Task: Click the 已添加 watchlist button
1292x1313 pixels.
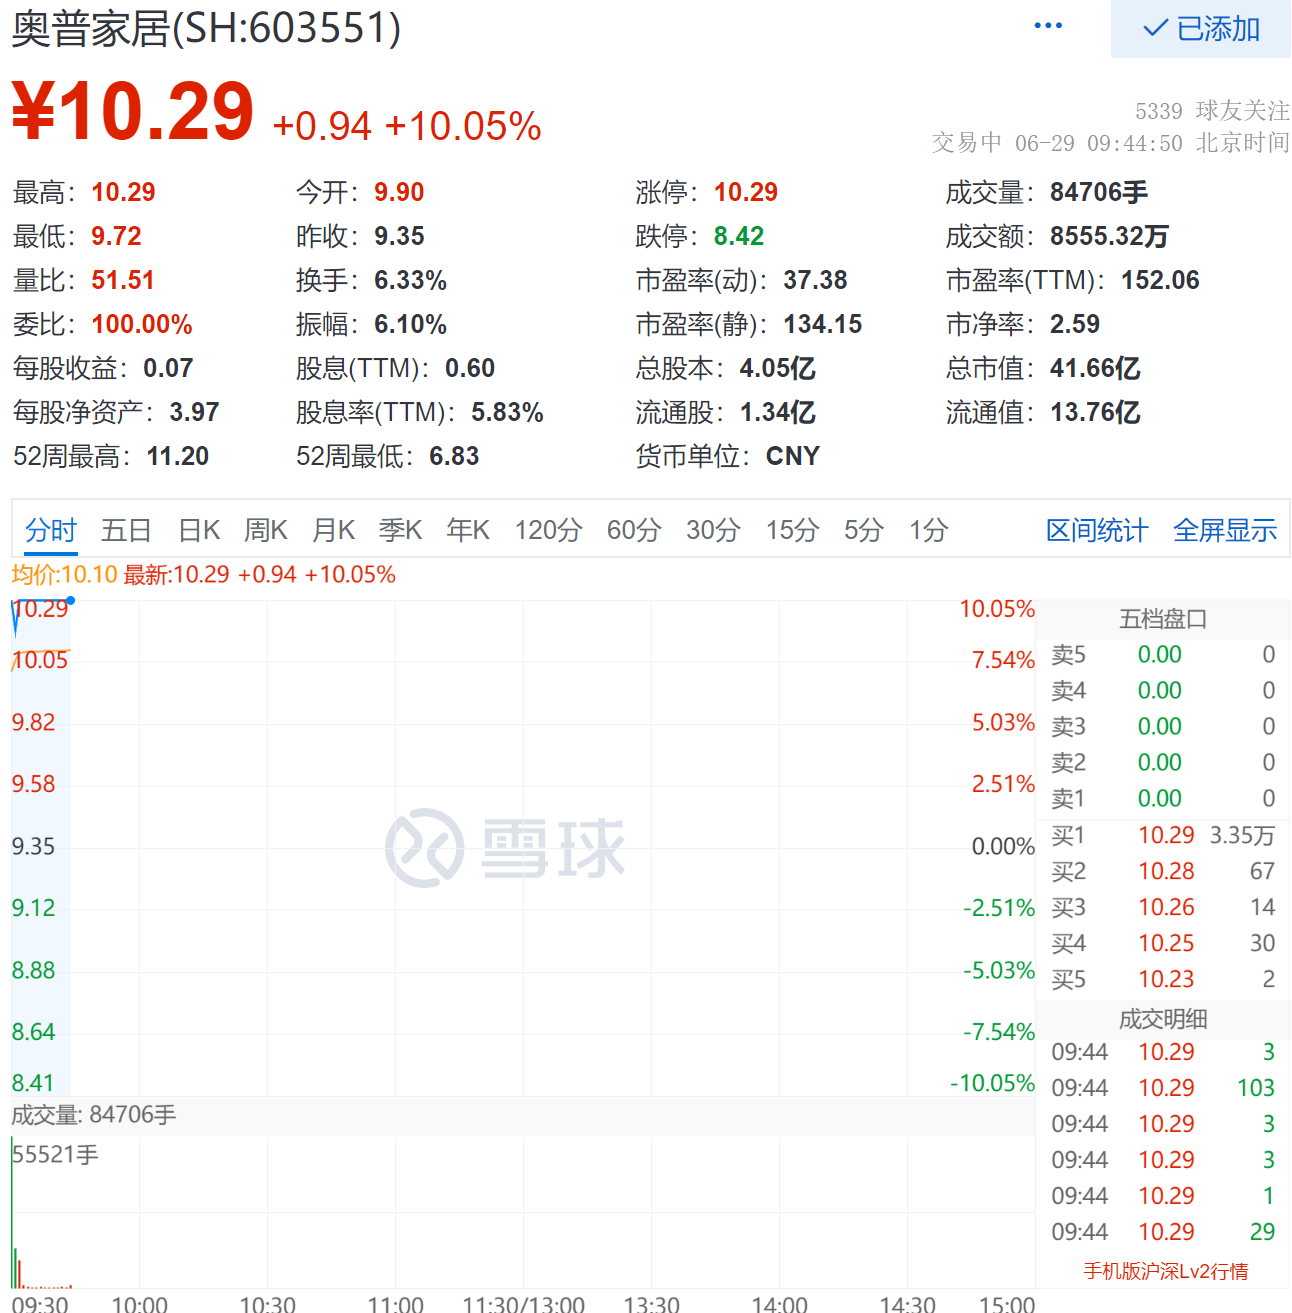Action: point(1200,29)
